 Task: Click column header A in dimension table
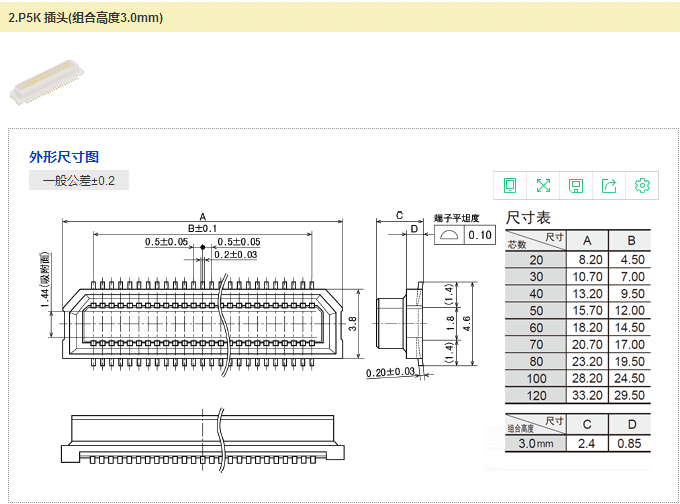pos(587,240)
